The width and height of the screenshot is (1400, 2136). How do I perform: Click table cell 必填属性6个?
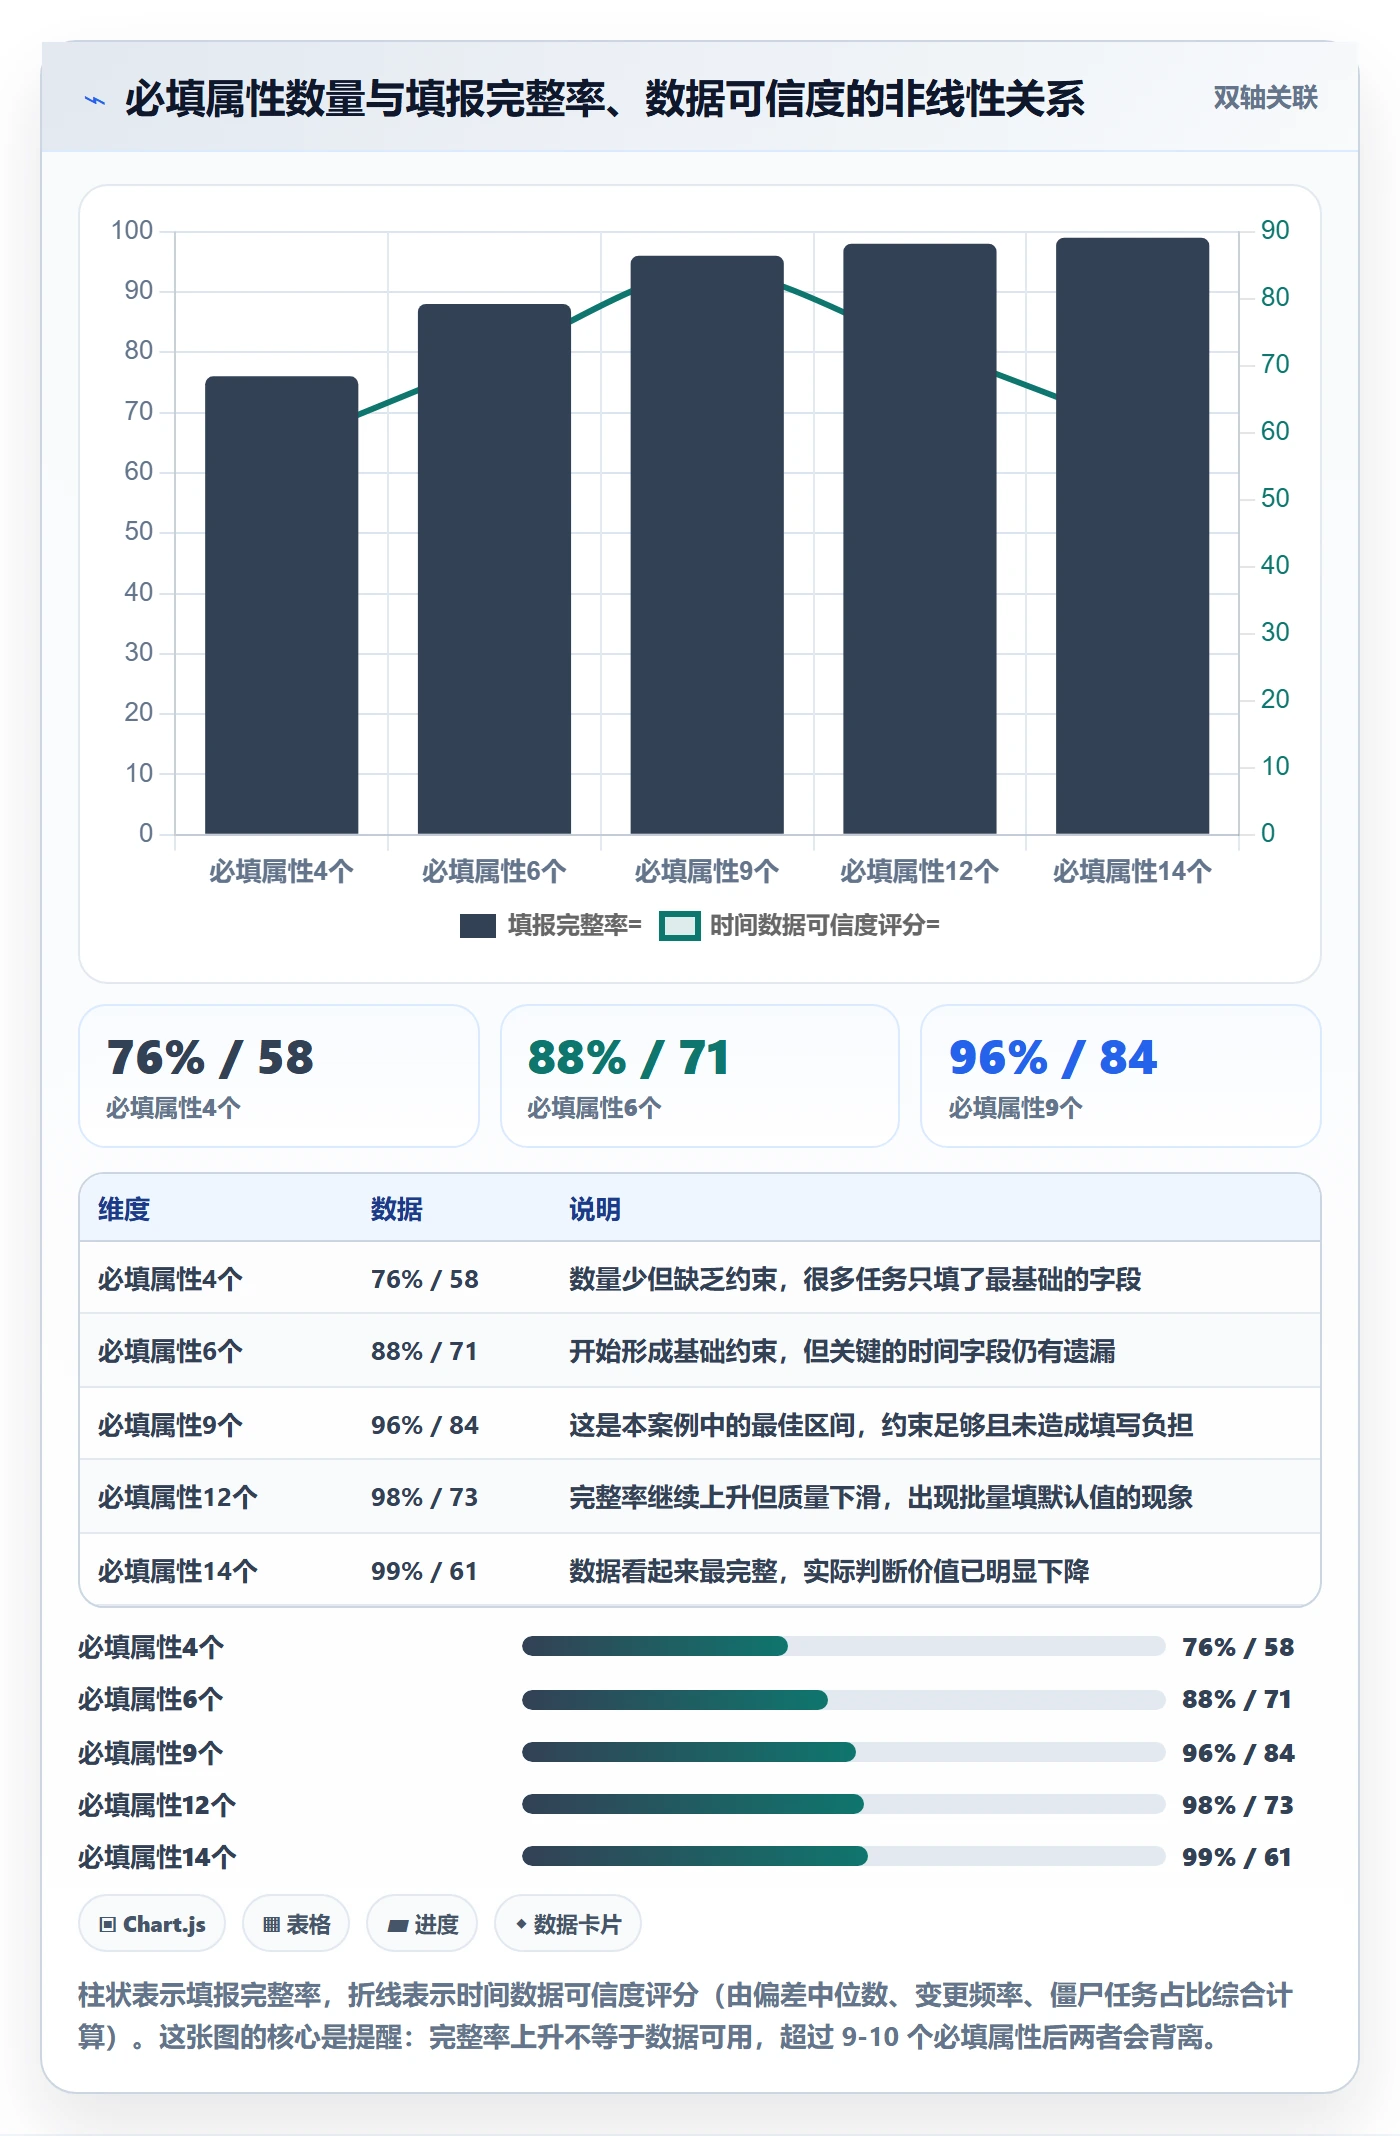tap(170, 1351)
